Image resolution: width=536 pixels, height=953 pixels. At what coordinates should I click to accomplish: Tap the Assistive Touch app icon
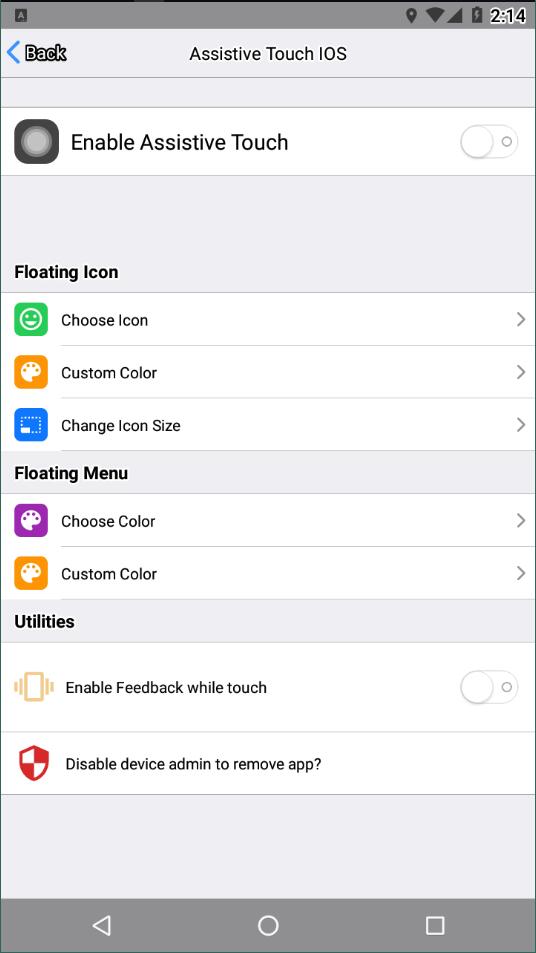36,142
